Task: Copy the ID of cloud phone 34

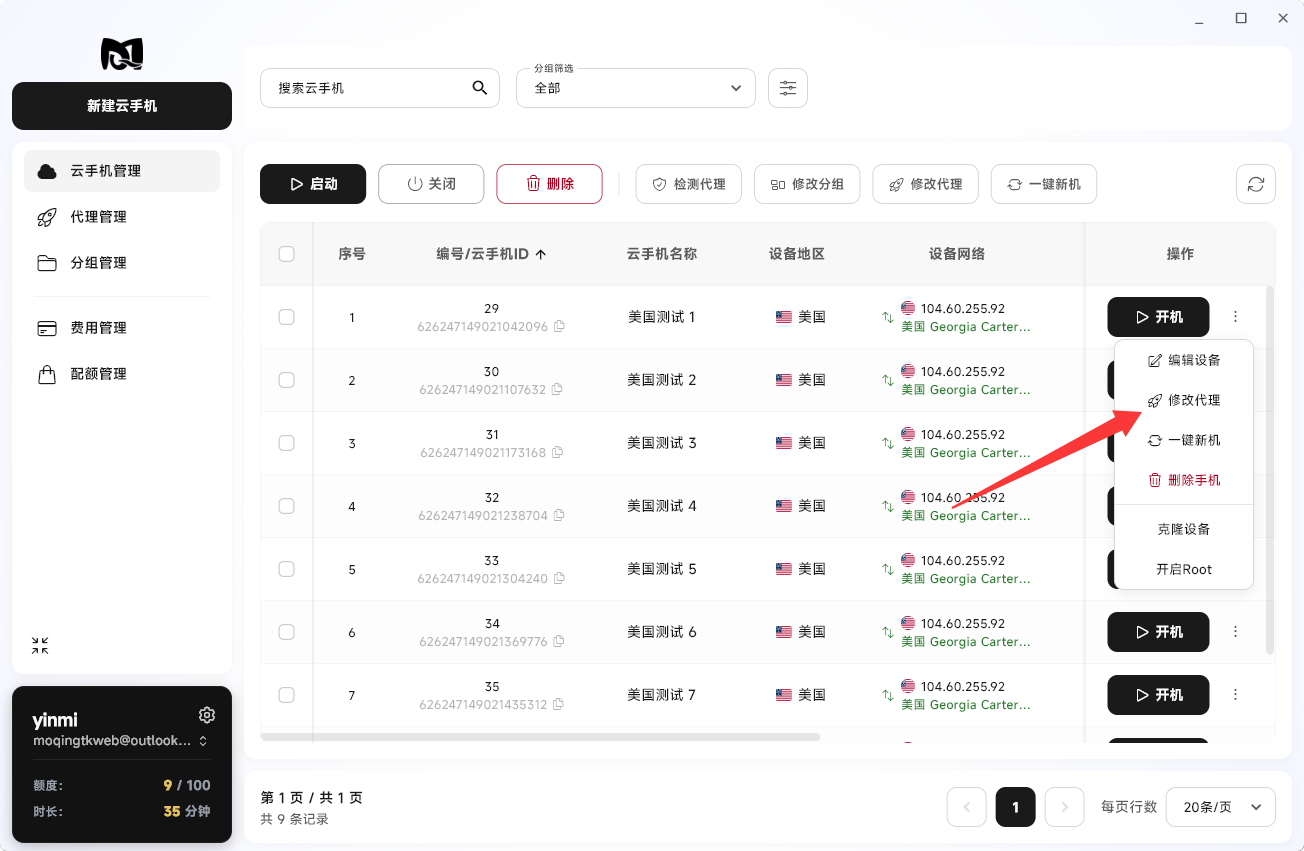Action: click(x=559, y=641)
